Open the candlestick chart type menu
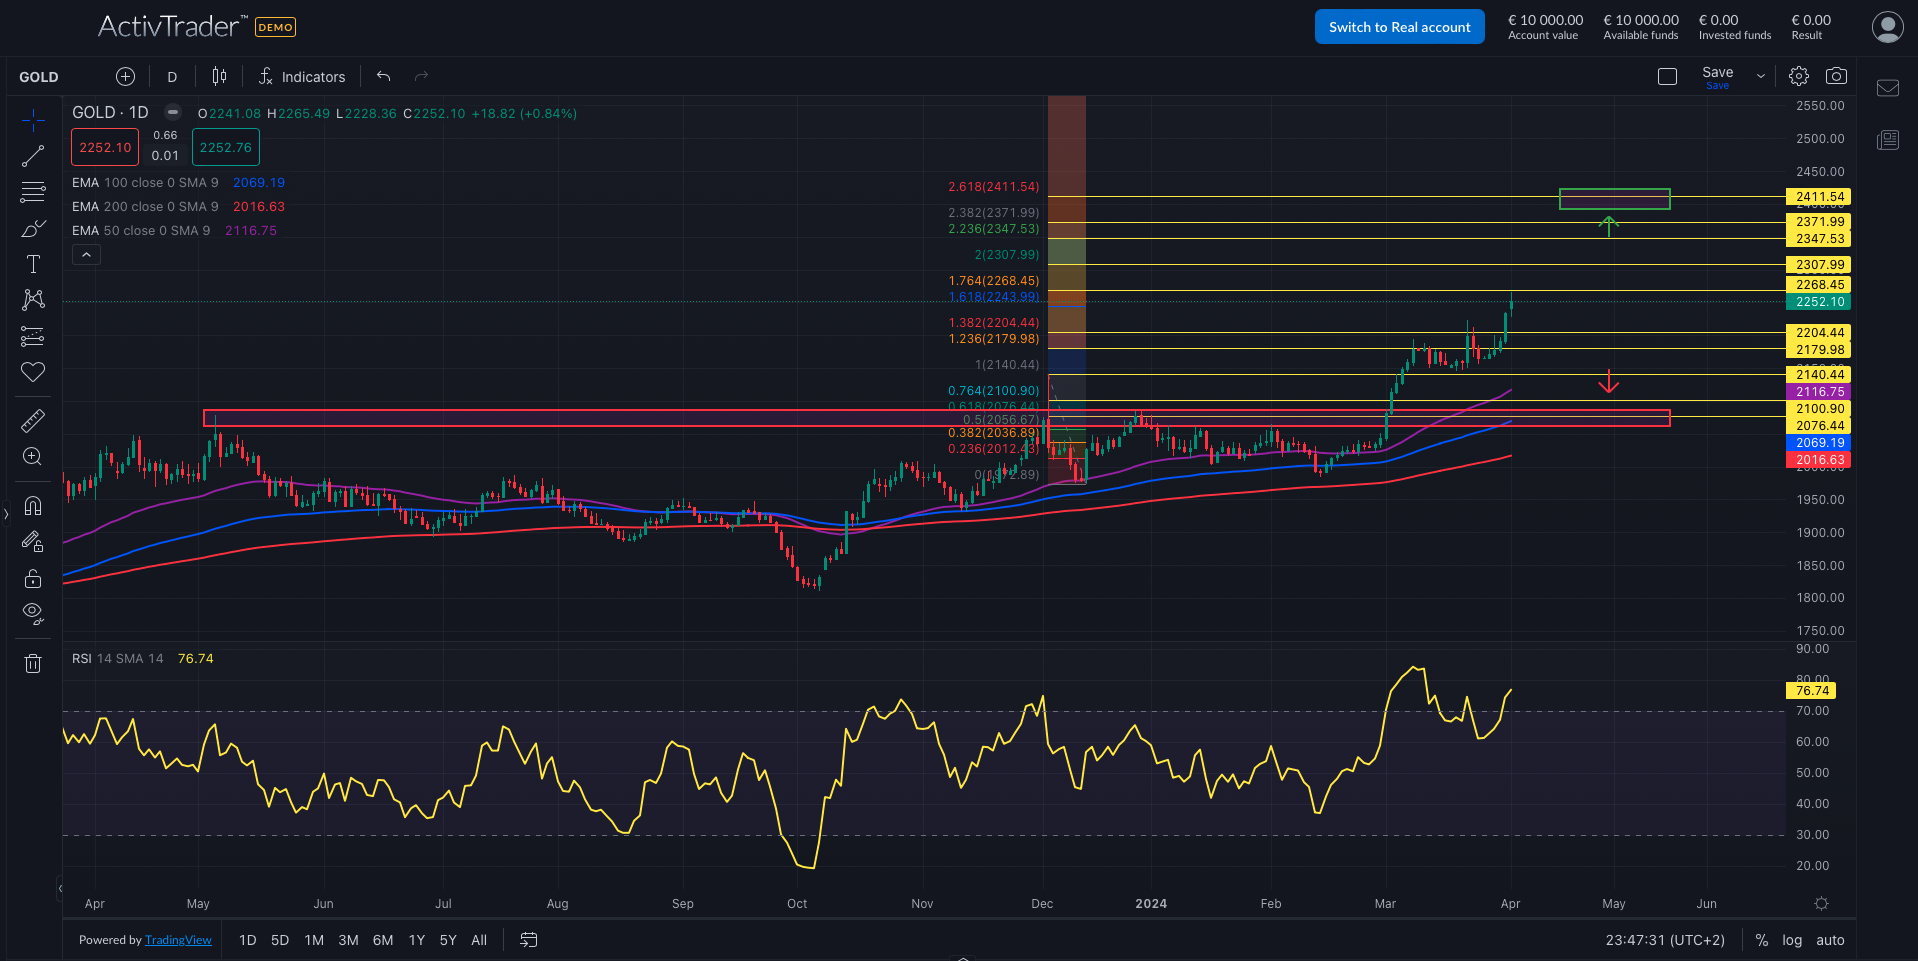This screenshot has height=961, width=1918. pyautogui.click(x=219, y=76)
